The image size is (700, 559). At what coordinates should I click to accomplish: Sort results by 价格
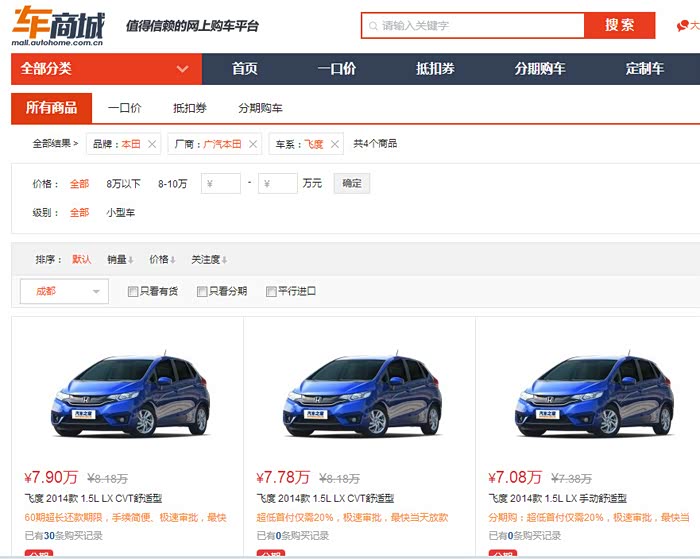(161, 260)
